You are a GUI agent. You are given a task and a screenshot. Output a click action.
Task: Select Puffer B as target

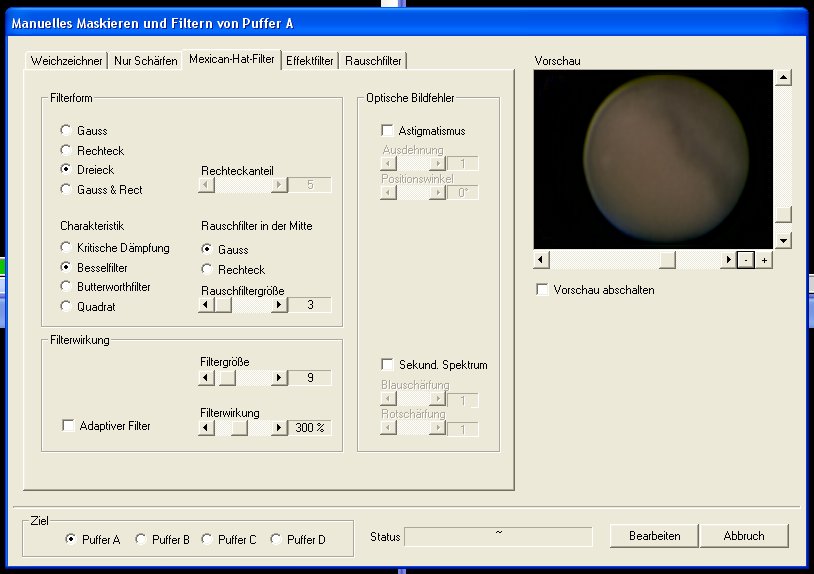[x=141, y=539]
